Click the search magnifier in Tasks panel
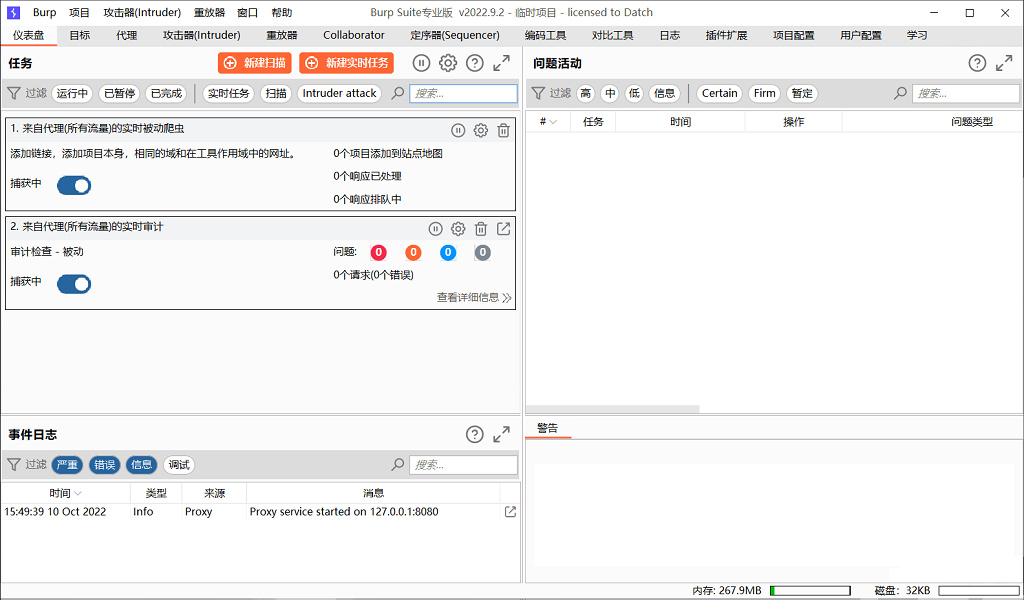 click(398, 93)
